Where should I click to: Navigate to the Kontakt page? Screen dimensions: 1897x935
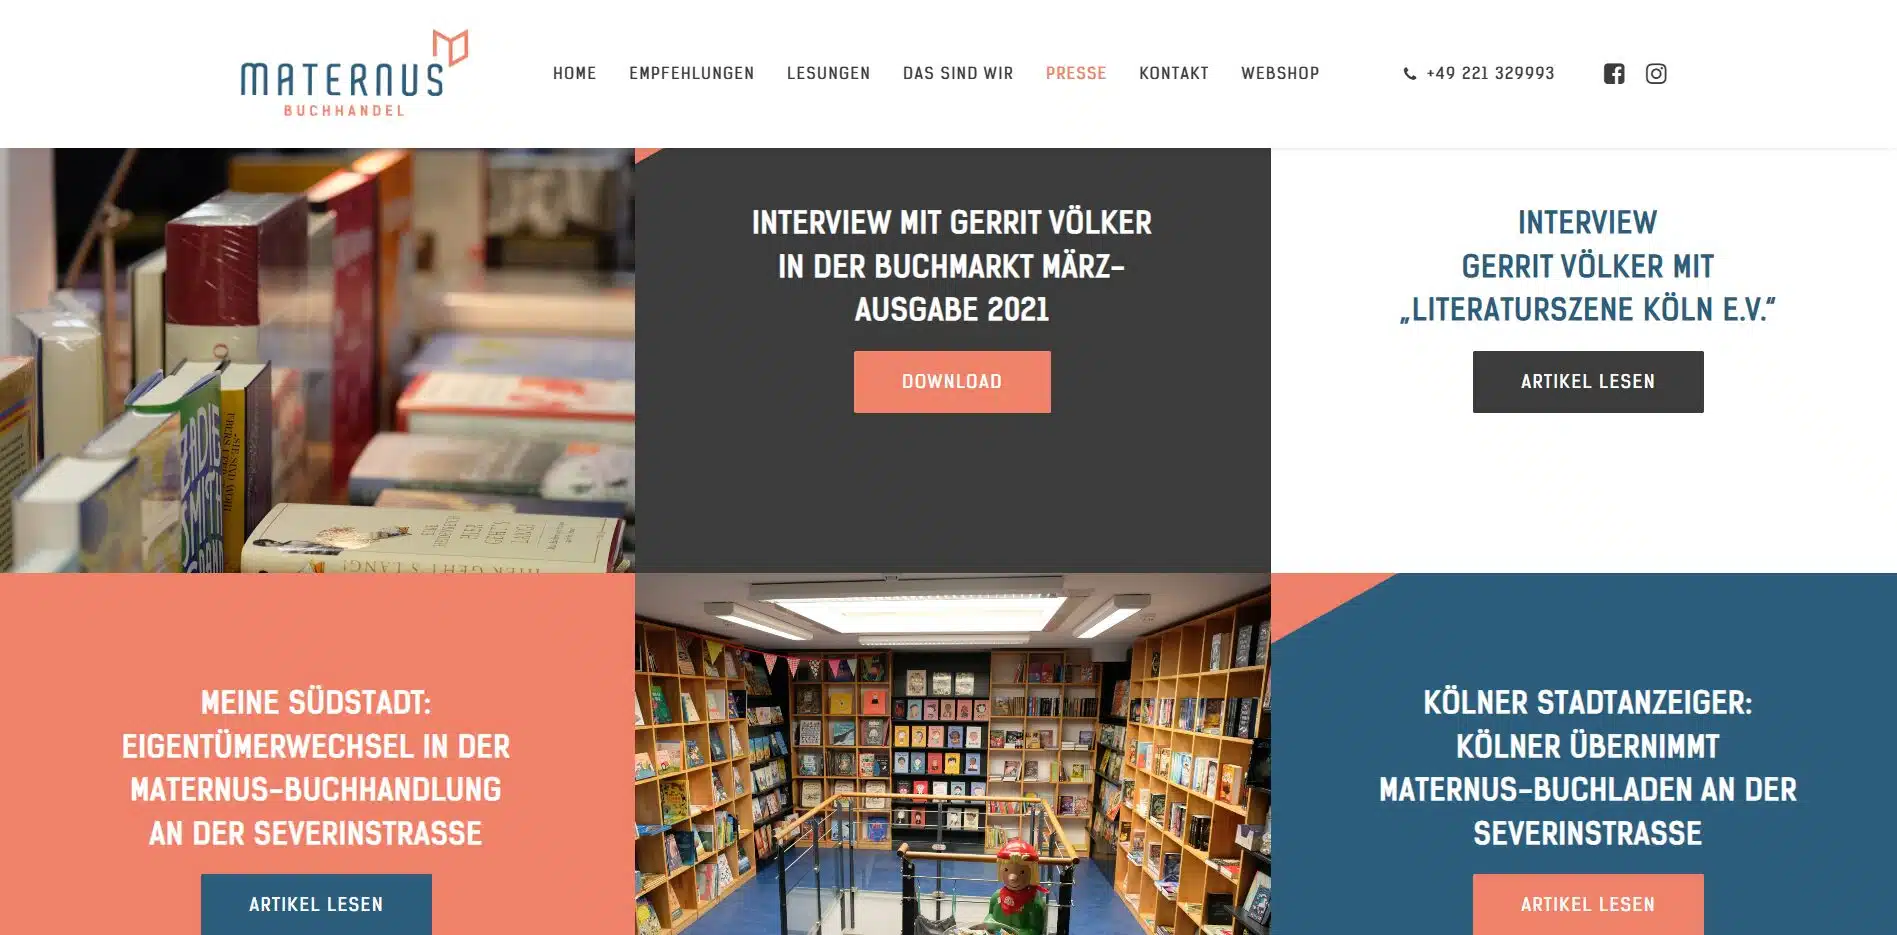click(1174, 73)
